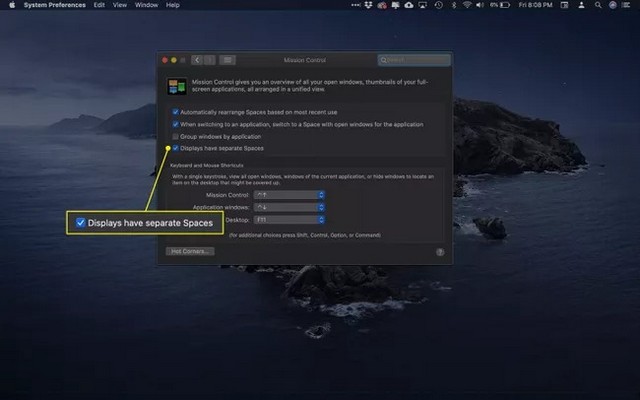640x400 pixels.
Task: Click the Search field in preferences window
Action: (414, 60)
